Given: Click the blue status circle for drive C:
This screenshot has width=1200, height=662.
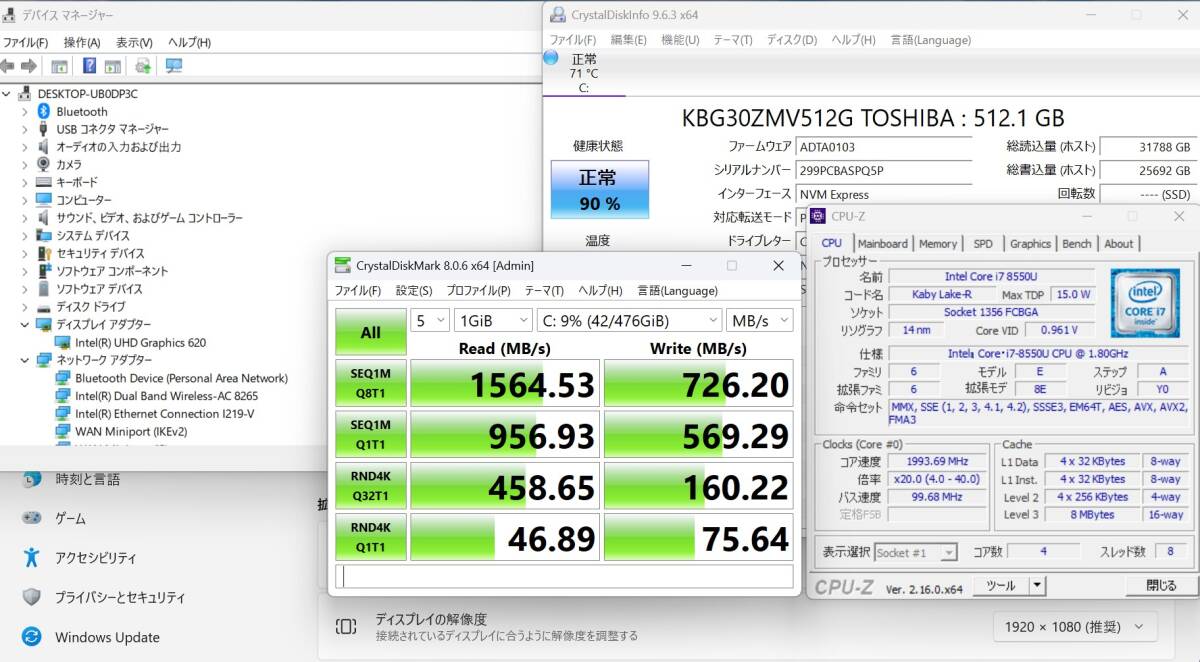Looking at the screenshot, I should (x=551, y=58).
